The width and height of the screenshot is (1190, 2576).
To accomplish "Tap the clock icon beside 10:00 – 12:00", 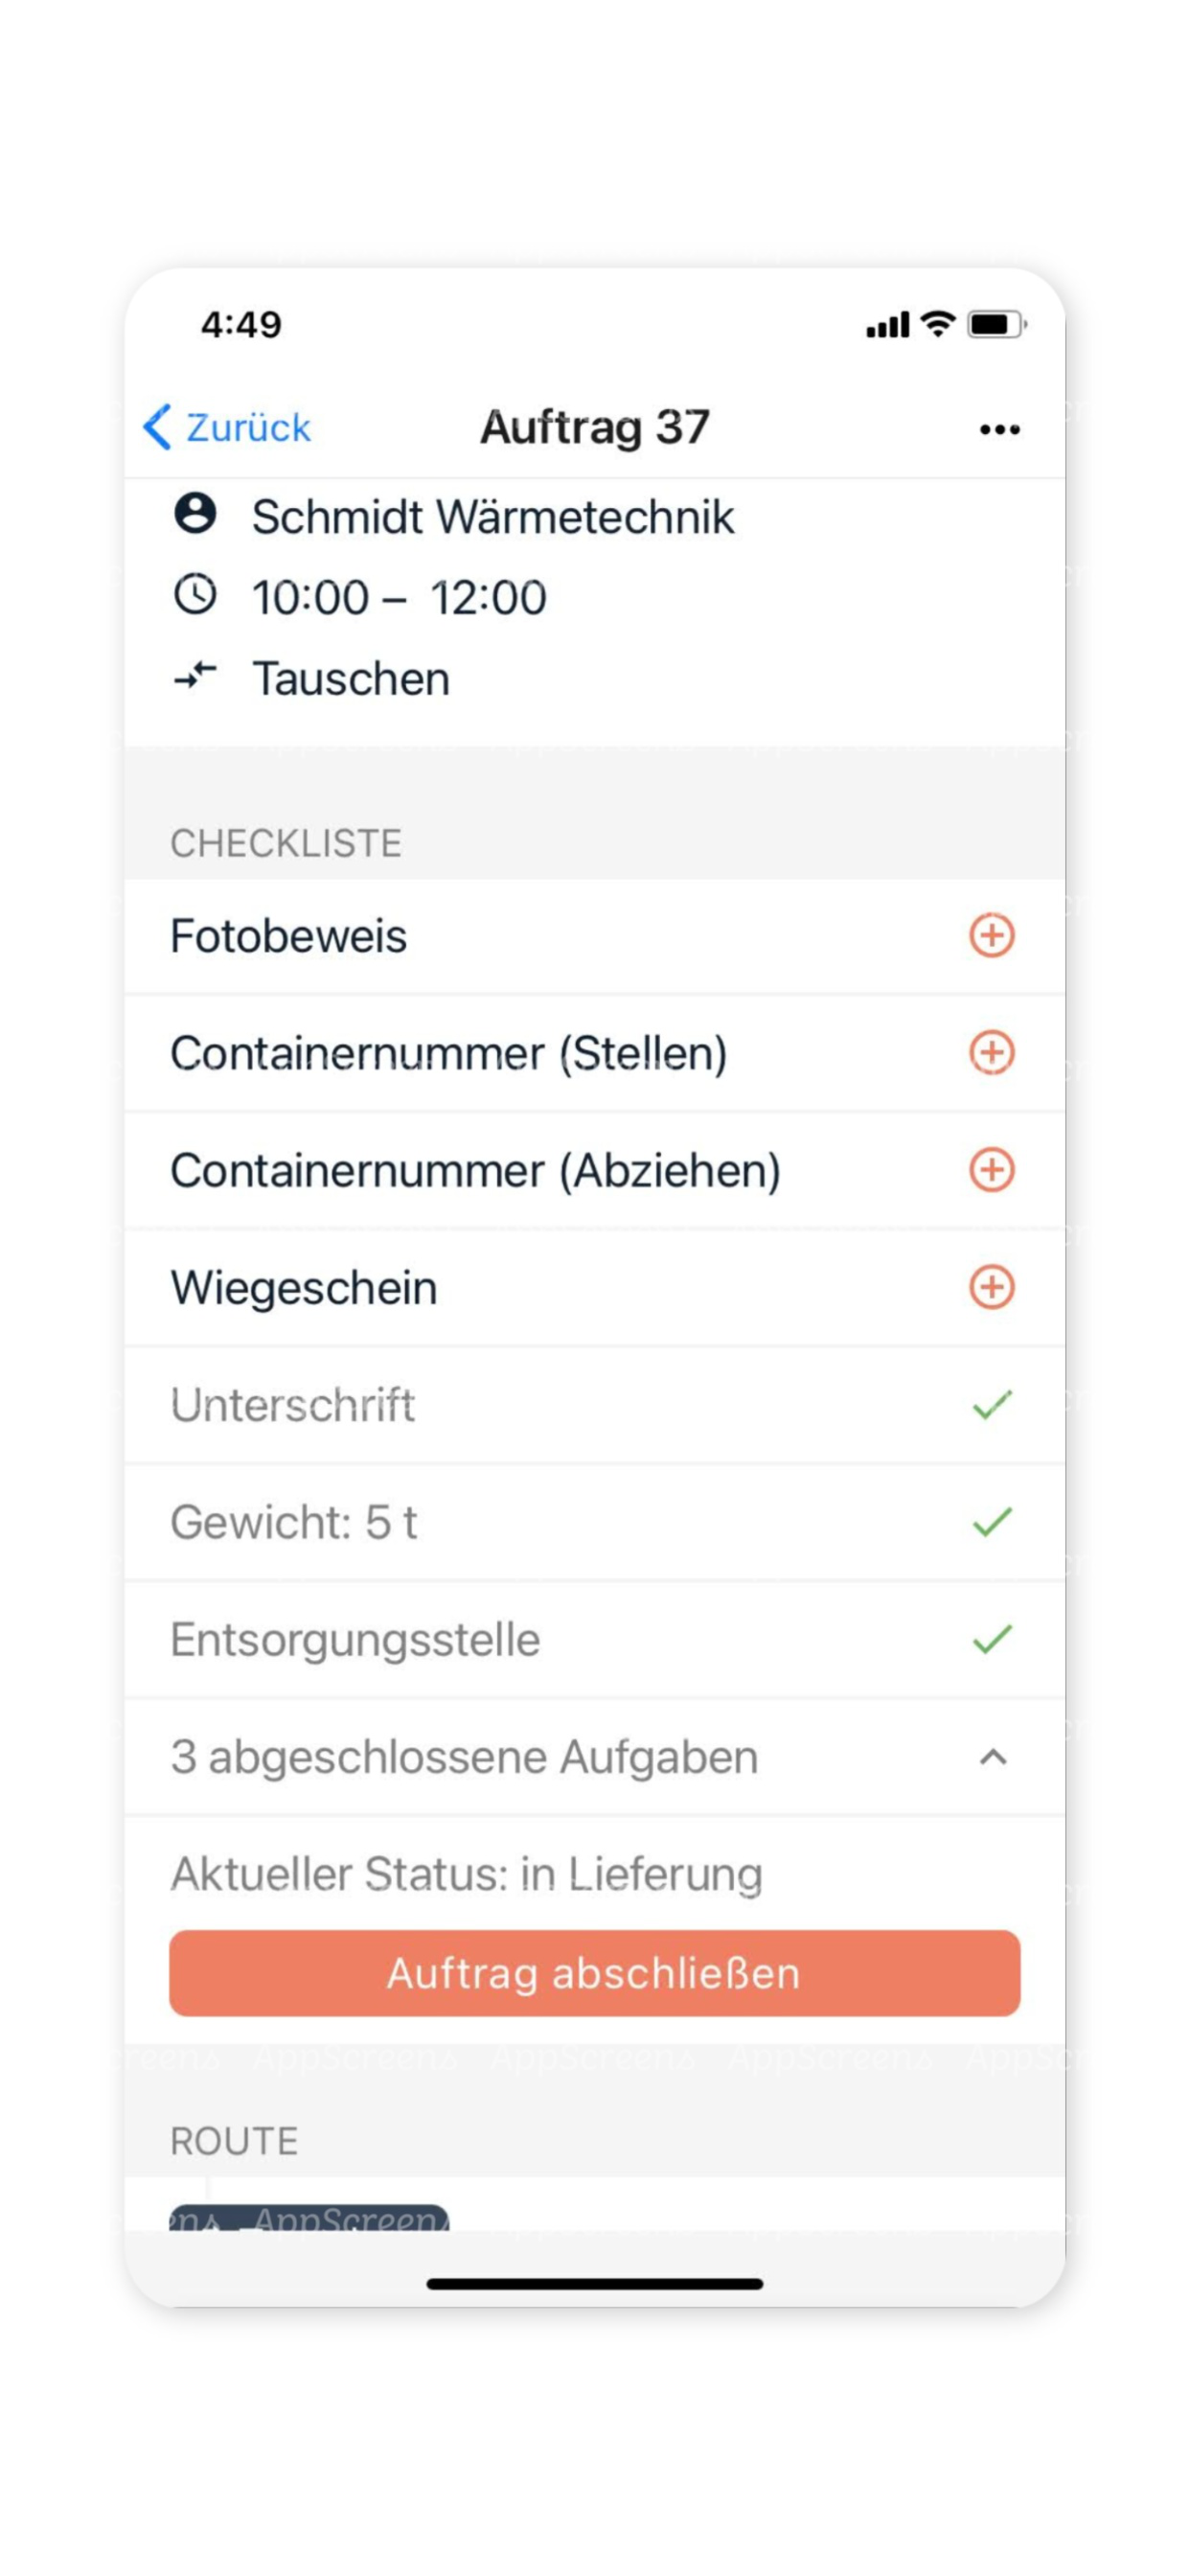I will [195, 595].
